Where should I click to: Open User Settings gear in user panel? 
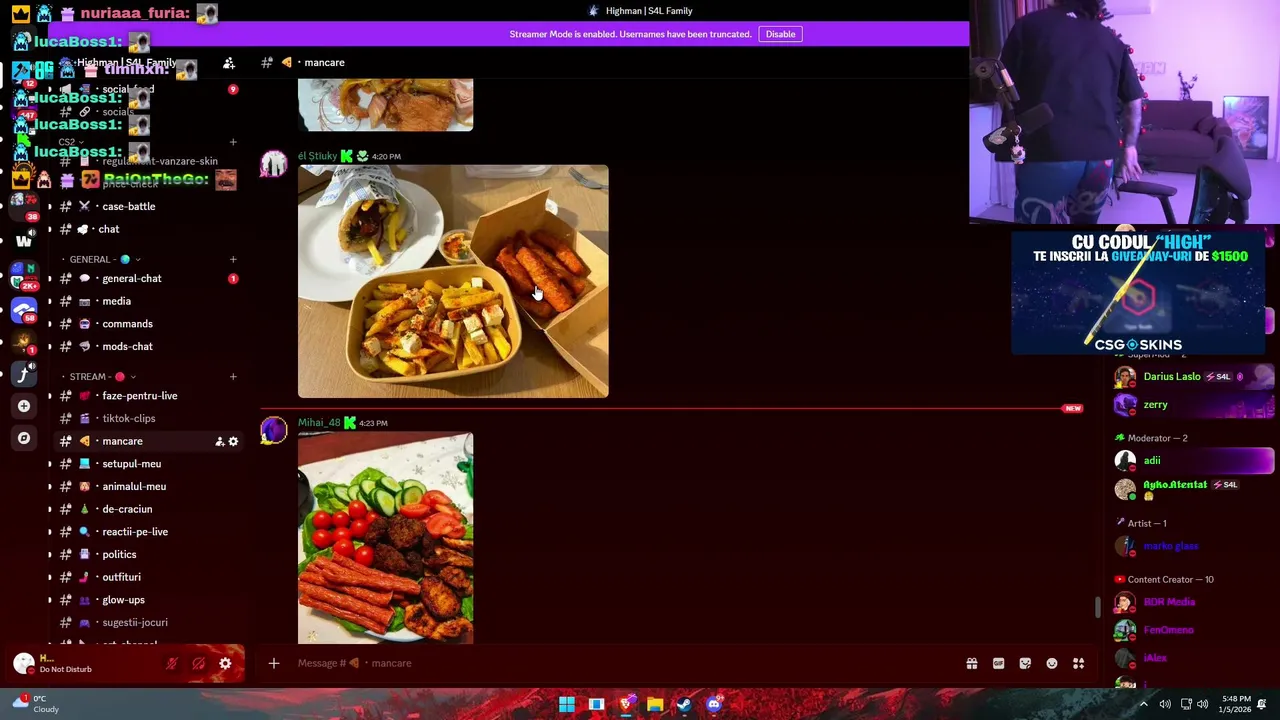pyautogui.click(x=225, y=663)
